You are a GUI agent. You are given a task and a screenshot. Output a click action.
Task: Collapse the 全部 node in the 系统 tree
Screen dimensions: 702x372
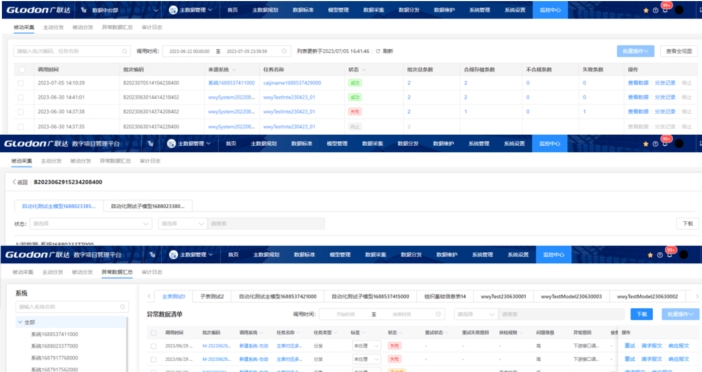[x=20, y=322]
